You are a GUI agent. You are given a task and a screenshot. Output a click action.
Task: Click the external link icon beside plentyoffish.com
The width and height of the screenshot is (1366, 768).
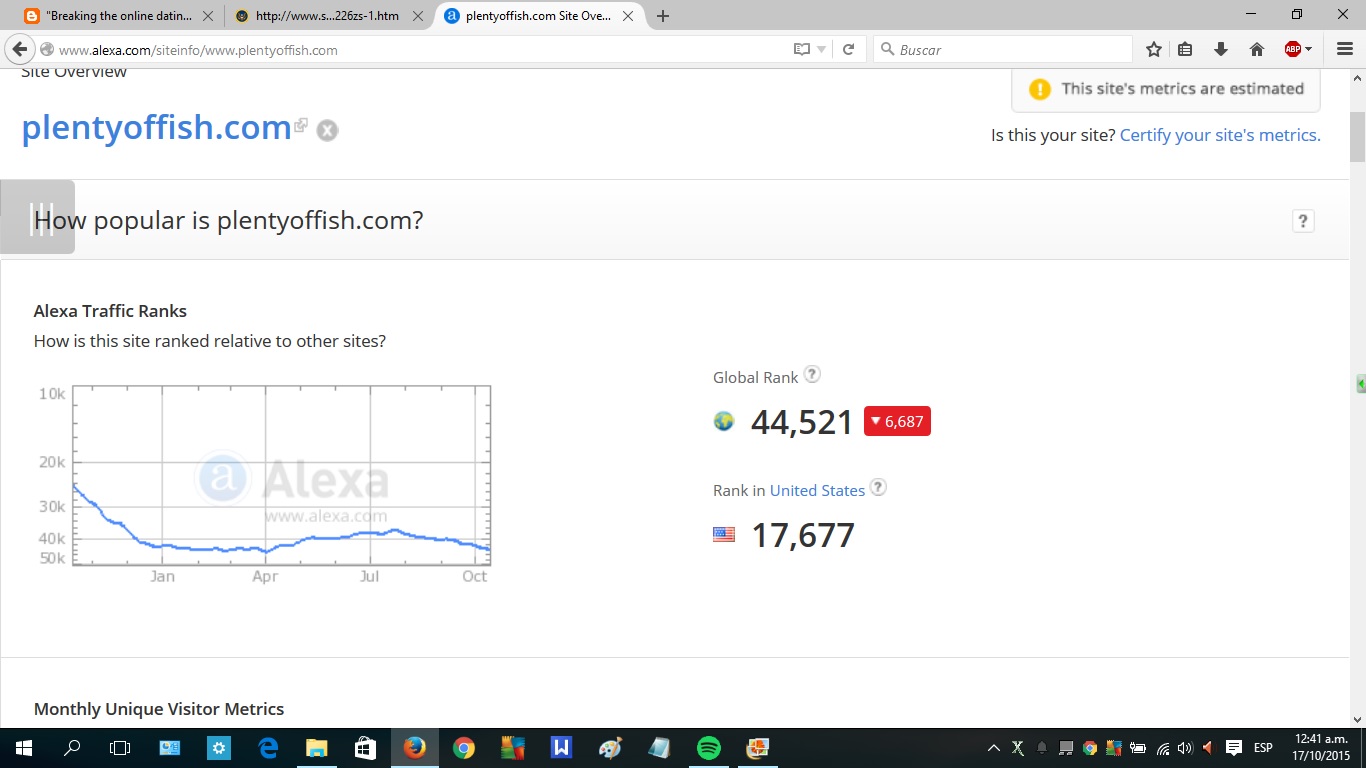pos(301,125)
